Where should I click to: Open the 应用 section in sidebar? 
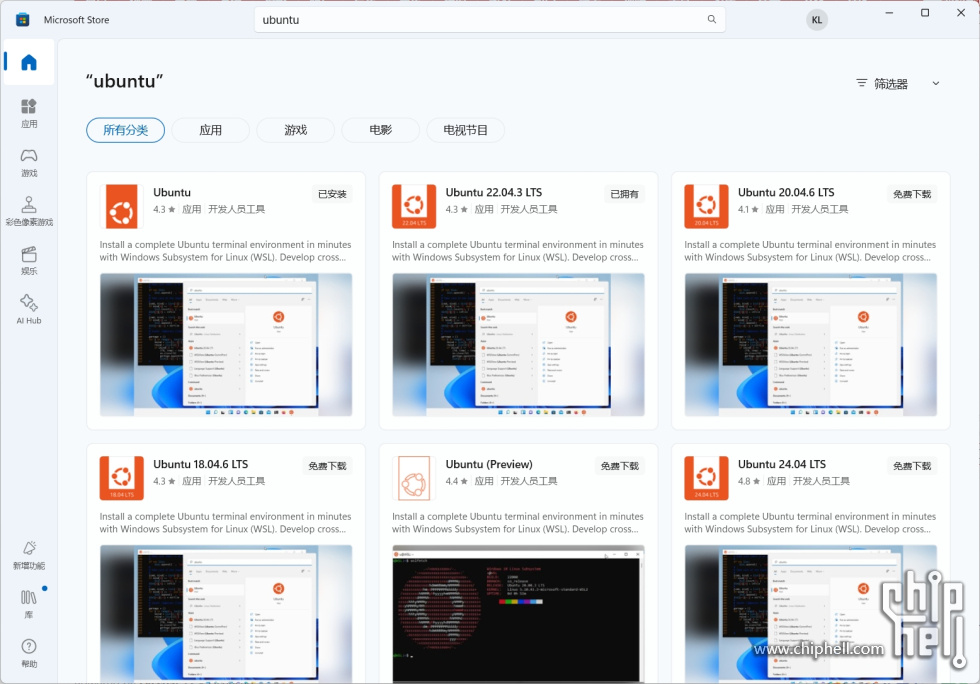29,113
